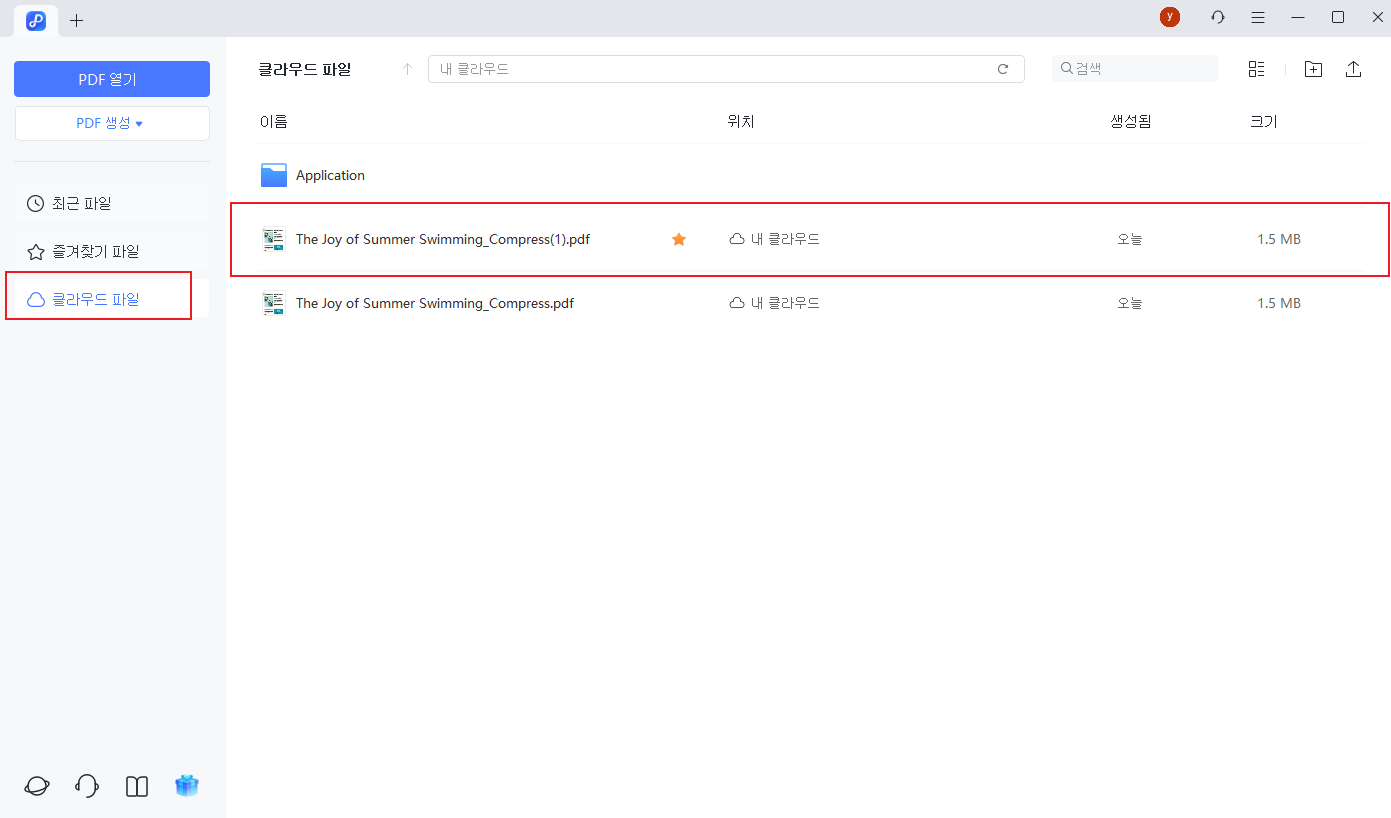This screenshot has width=1391, height=818.
Task: Add a new tab with plus button
Action: 77,20
